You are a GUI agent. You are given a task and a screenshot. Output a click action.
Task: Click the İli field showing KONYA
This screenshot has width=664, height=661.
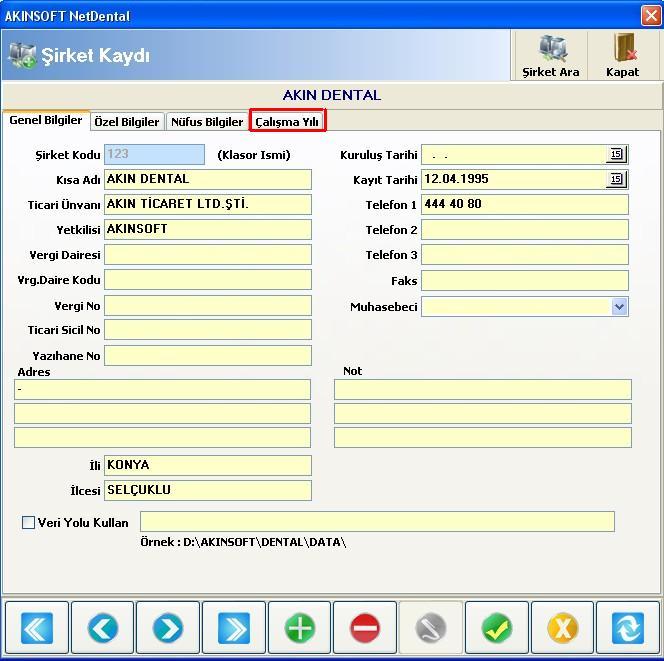(x=208, y=465)
